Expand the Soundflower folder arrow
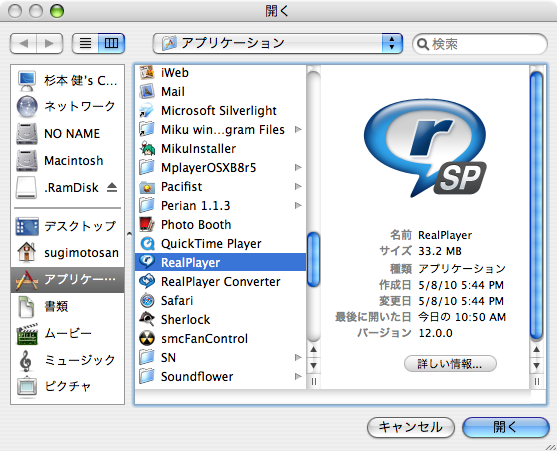Image resolution: width=557 pixels, height=451 pixels. tap(298, 376)
